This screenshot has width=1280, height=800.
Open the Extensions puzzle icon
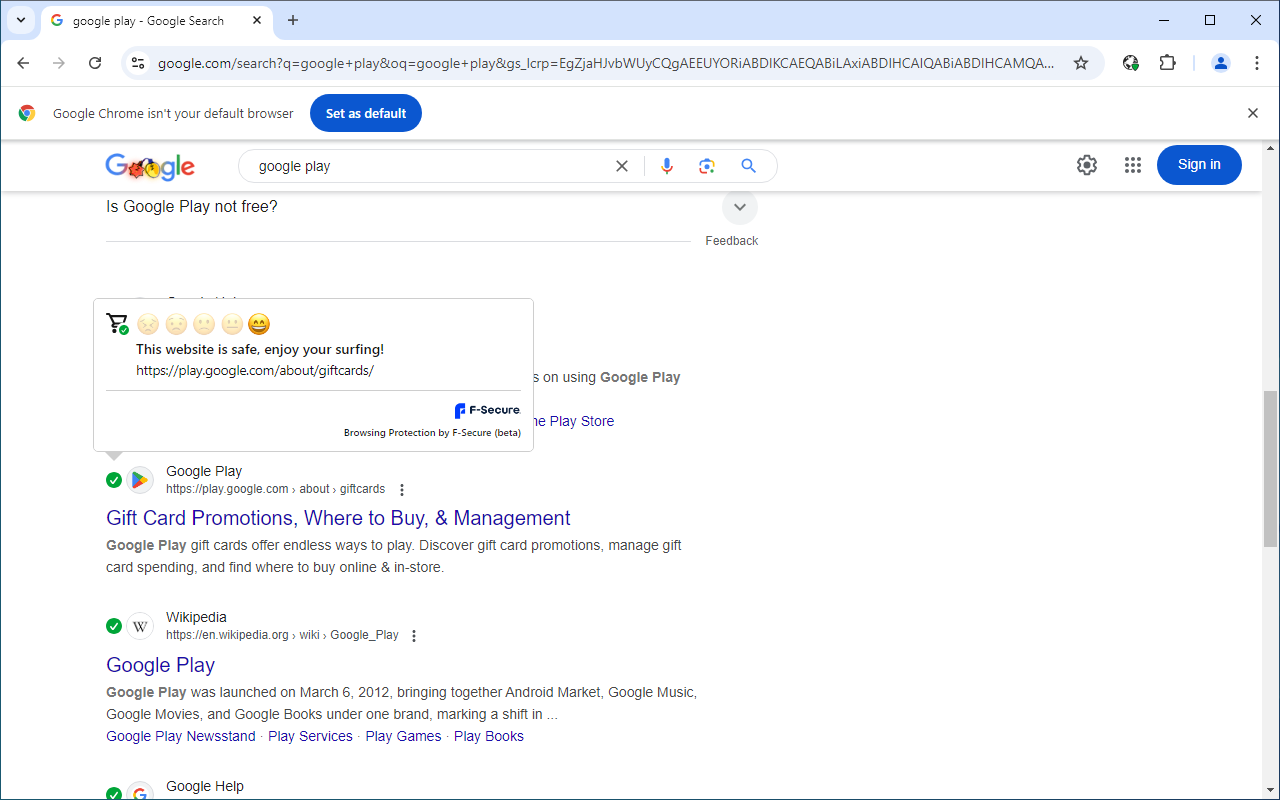(x=1167, y=63)
